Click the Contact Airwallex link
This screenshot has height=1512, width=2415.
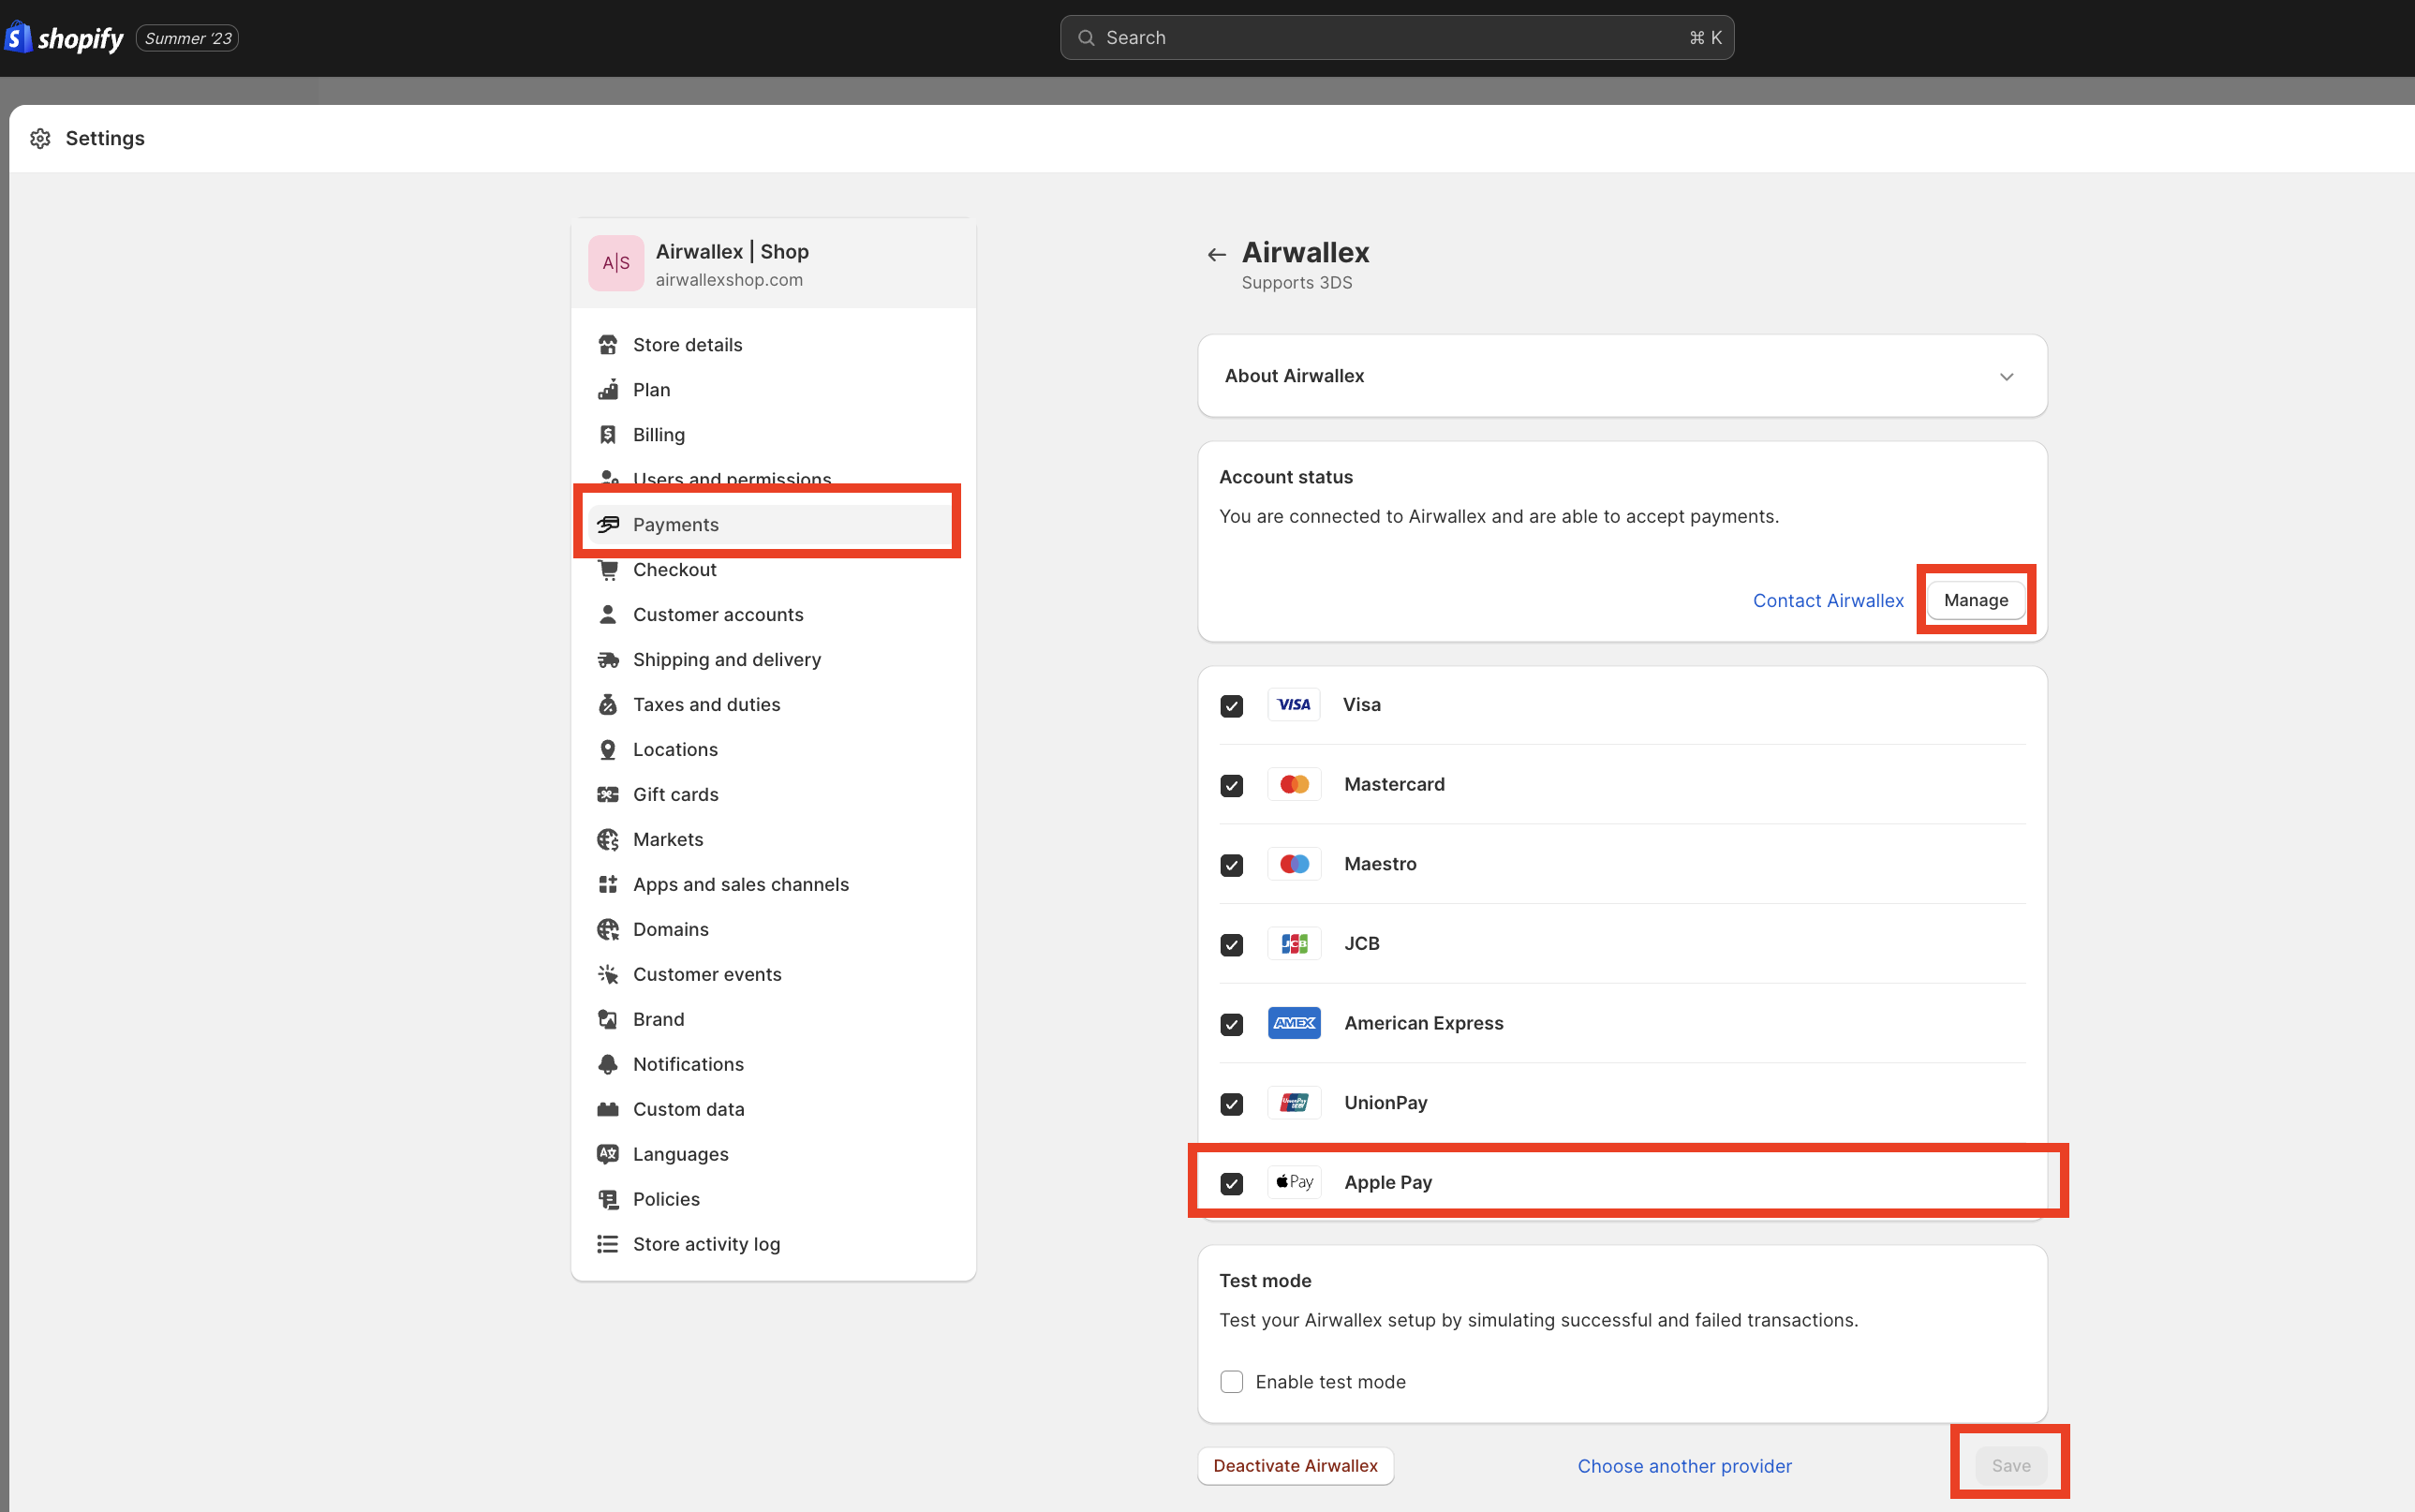[1828, 601]
